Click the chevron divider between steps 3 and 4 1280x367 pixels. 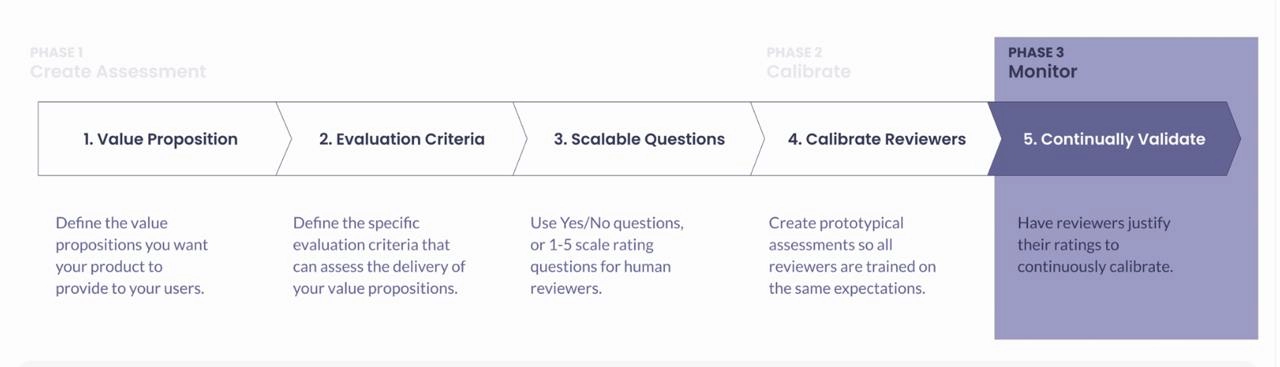(x=760, y=139)
